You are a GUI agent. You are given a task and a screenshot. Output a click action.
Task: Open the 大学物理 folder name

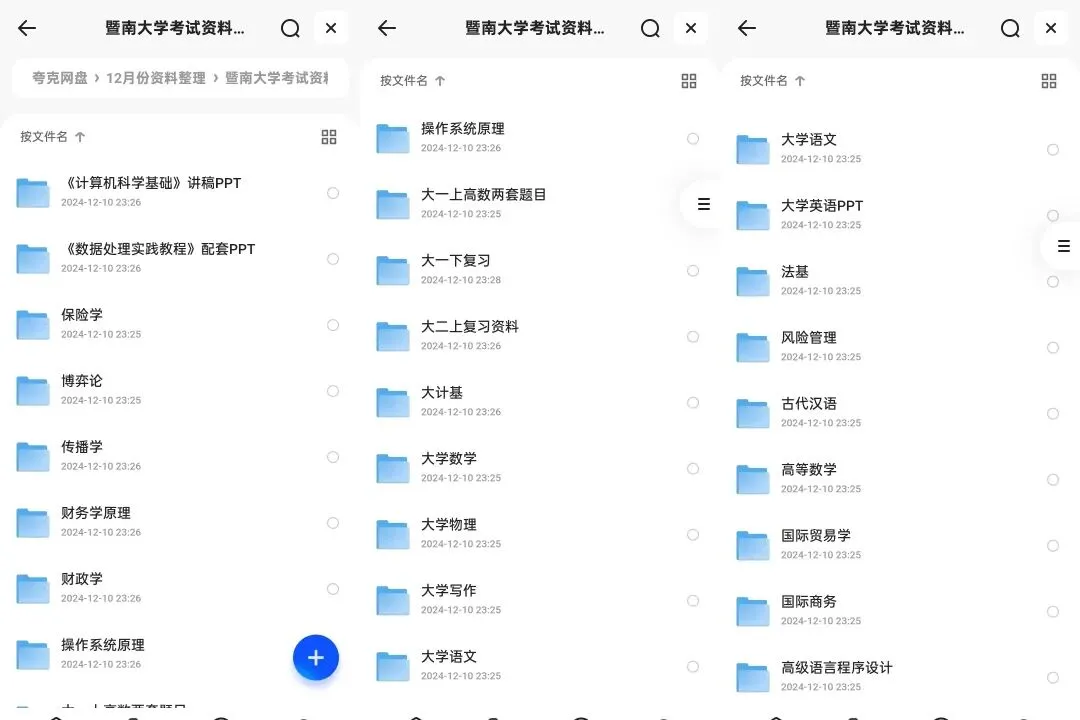click(x=449, y=525)
